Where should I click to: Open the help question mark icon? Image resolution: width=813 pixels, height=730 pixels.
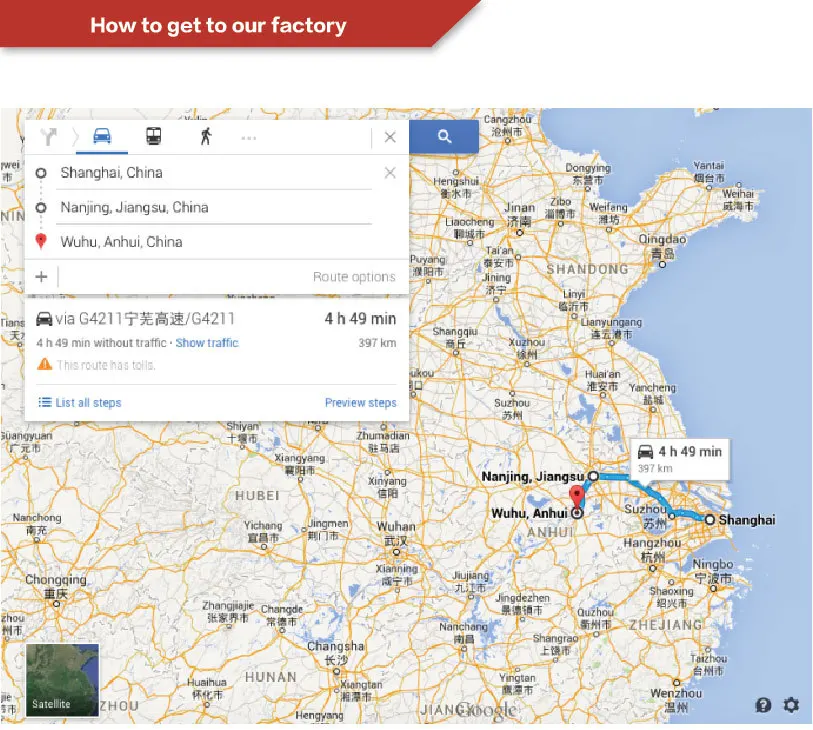[763, 705]
